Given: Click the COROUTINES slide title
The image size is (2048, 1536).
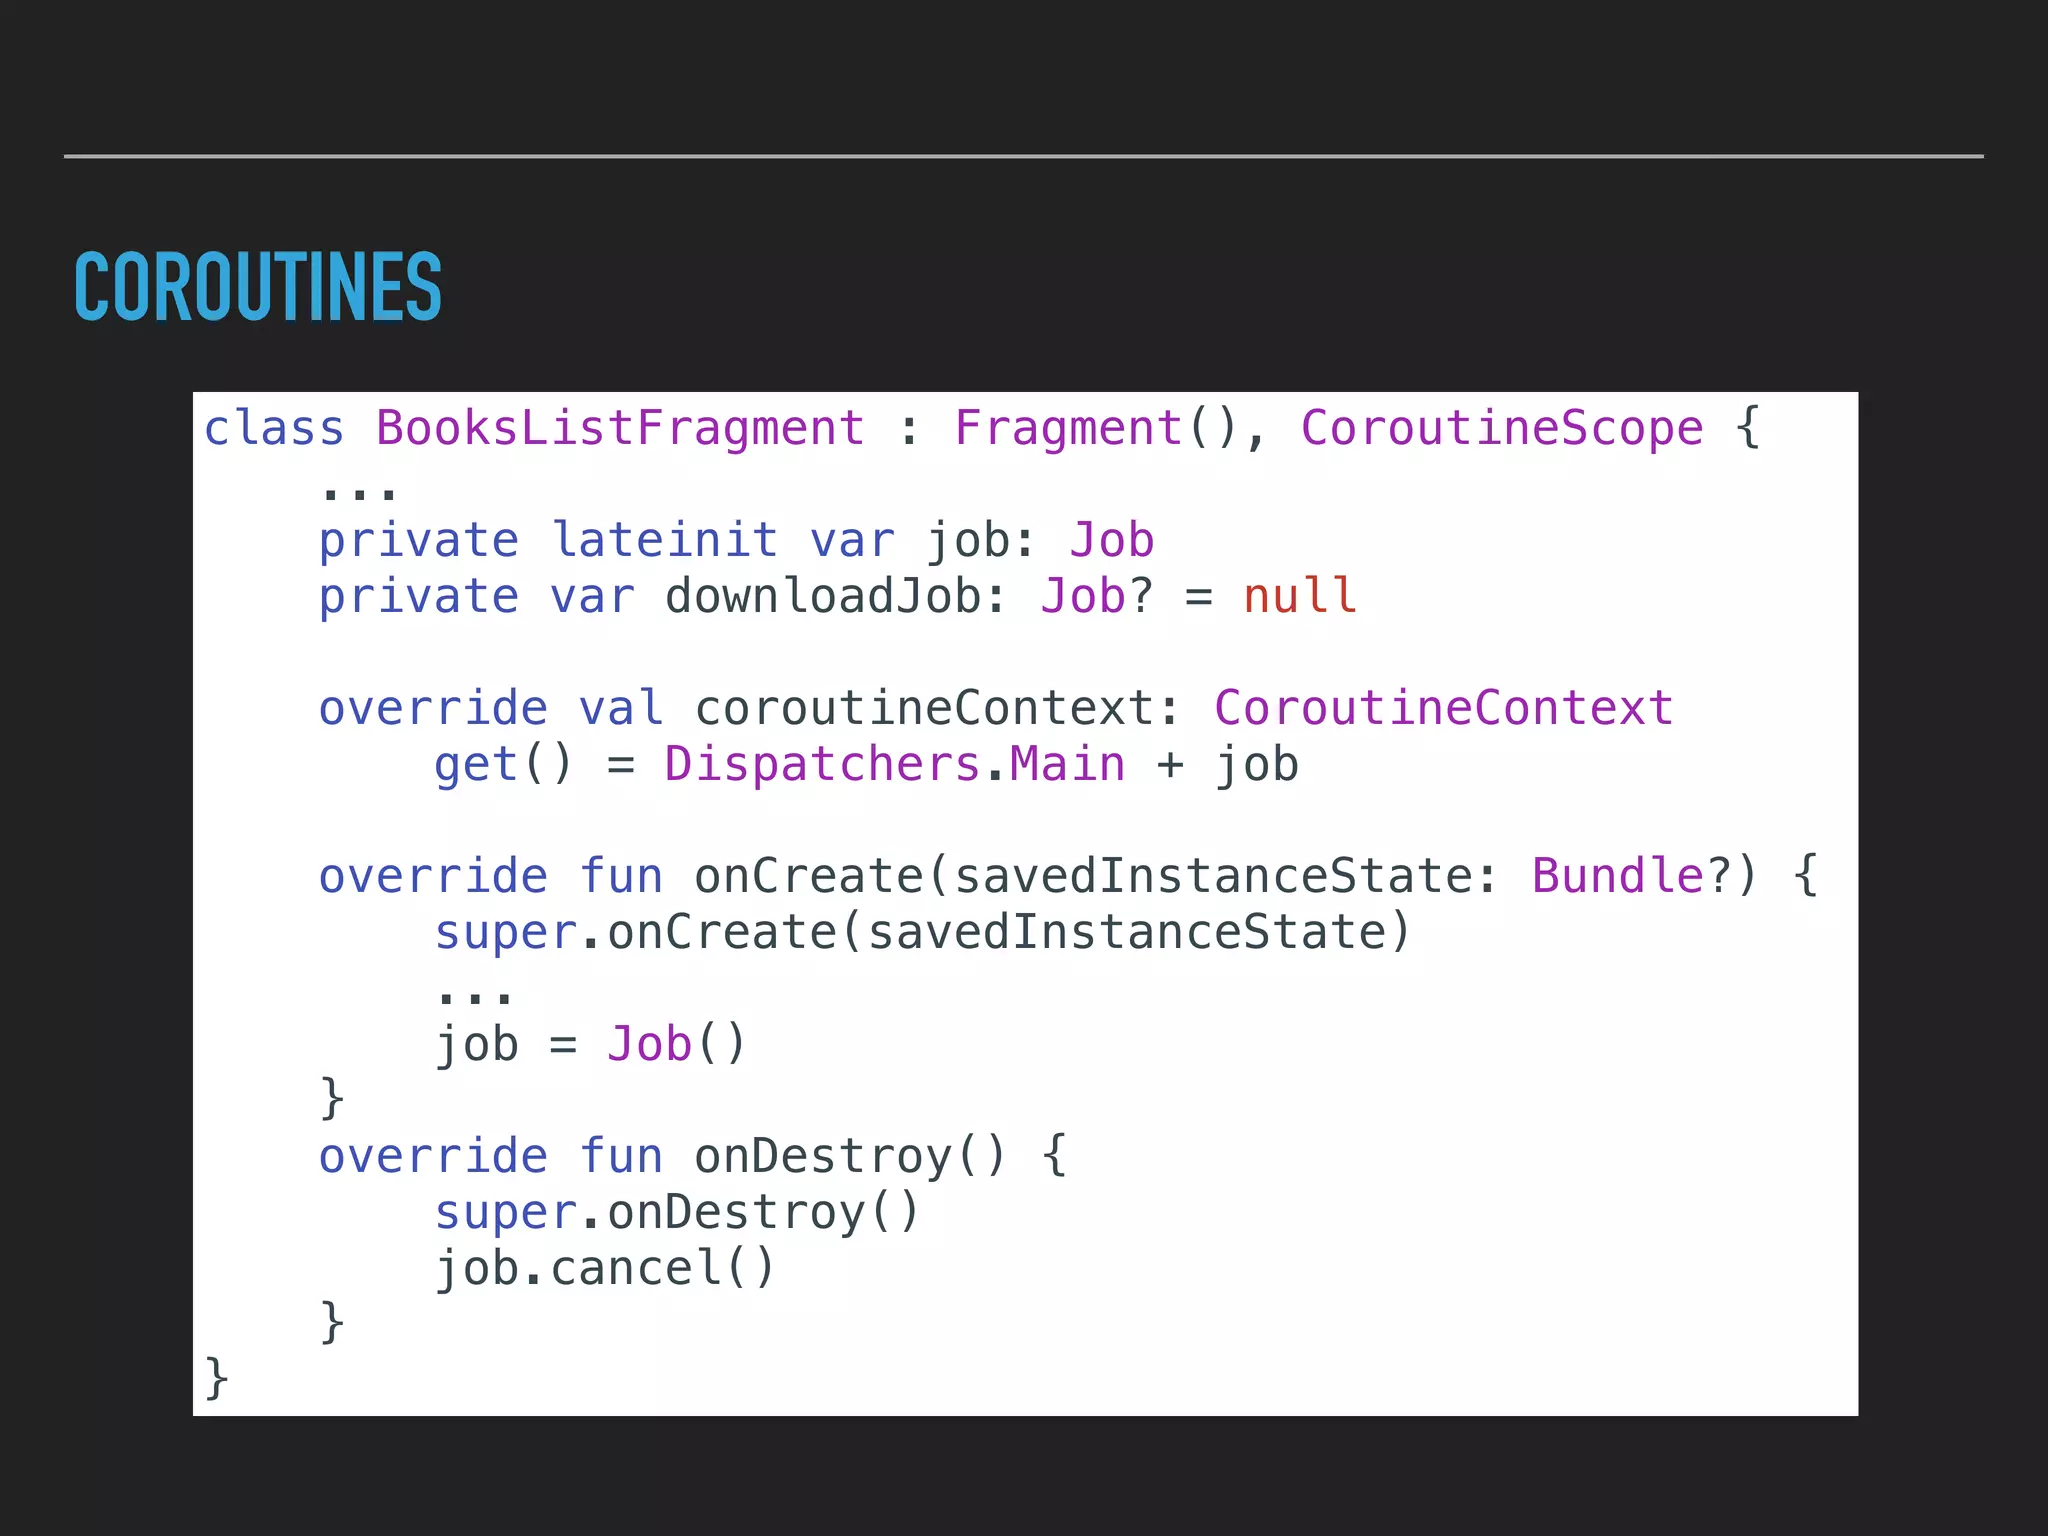Looking at the screenshot, I should tap(257, 287).
